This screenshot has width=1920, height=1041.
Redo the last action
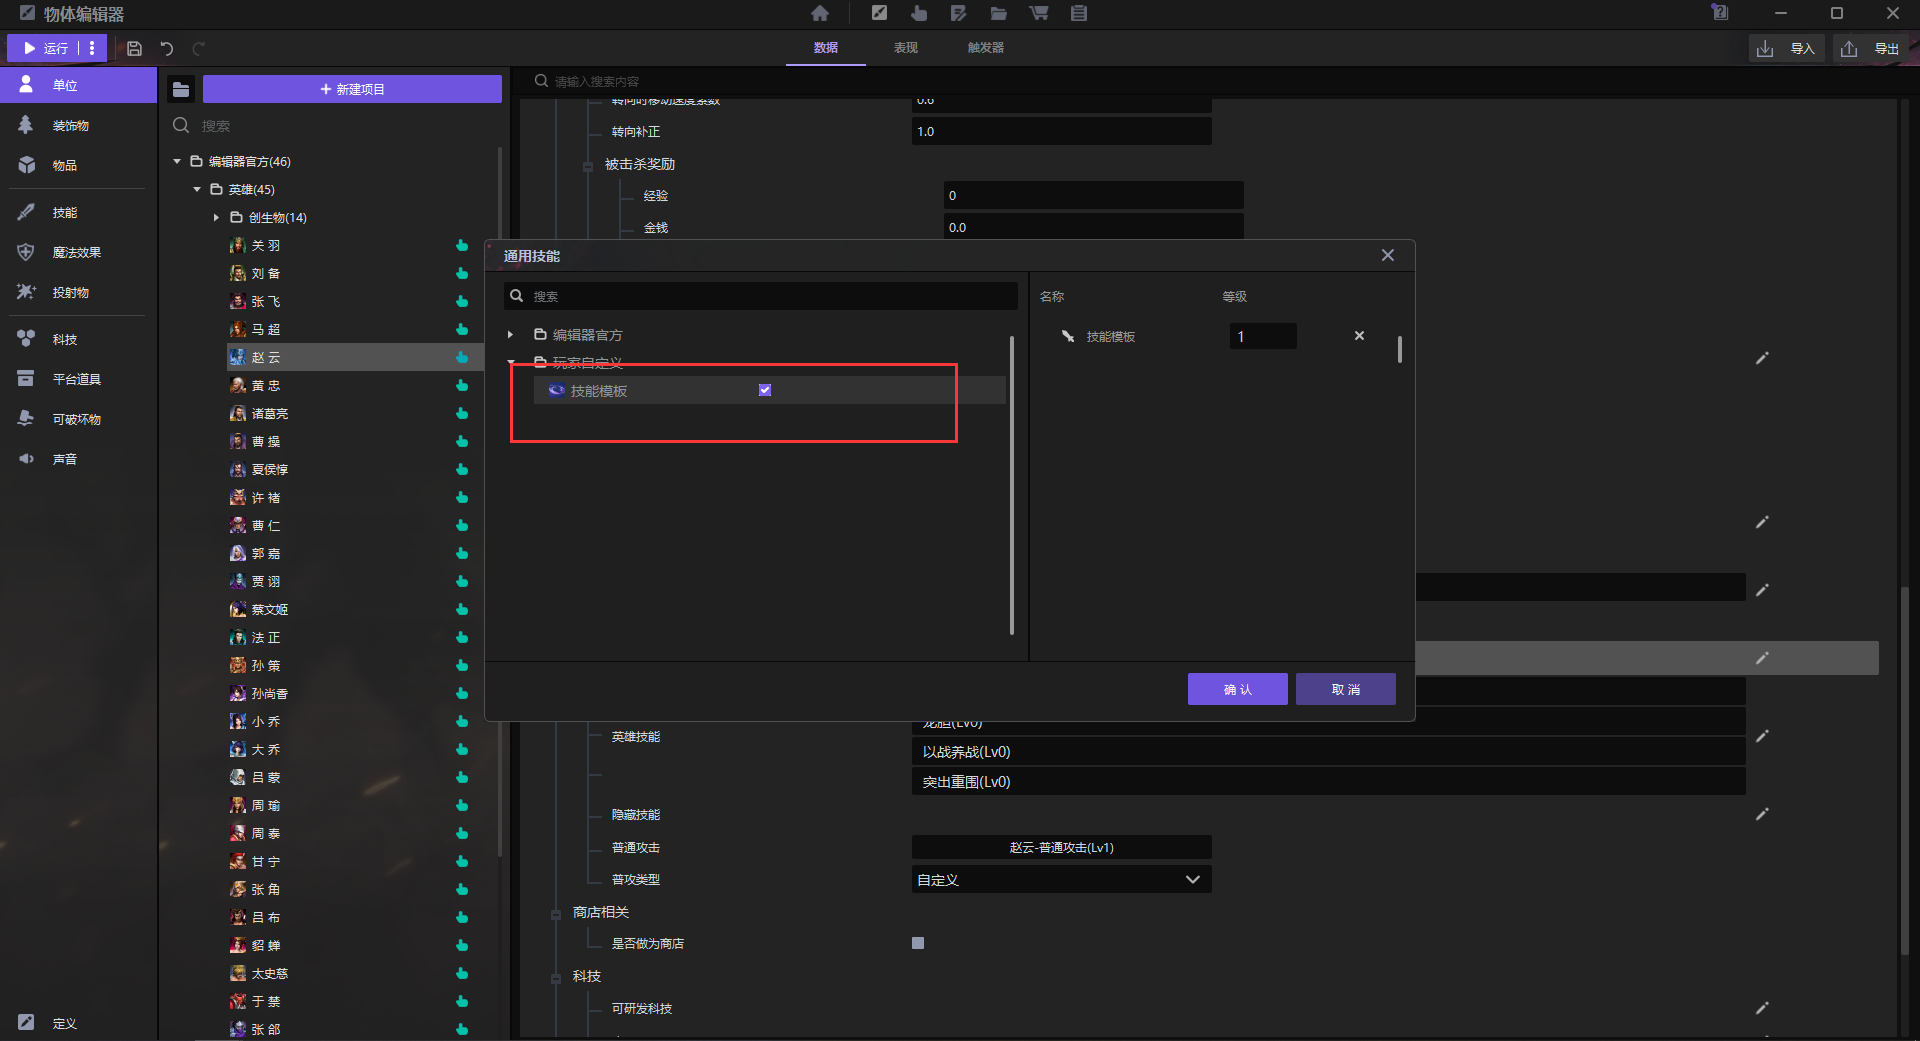coord(199,48)
